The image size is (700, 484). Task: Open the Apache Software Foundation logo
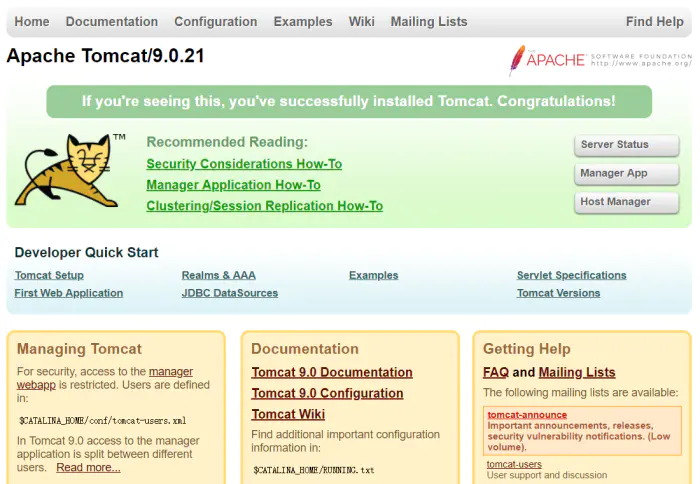[600, 60]
